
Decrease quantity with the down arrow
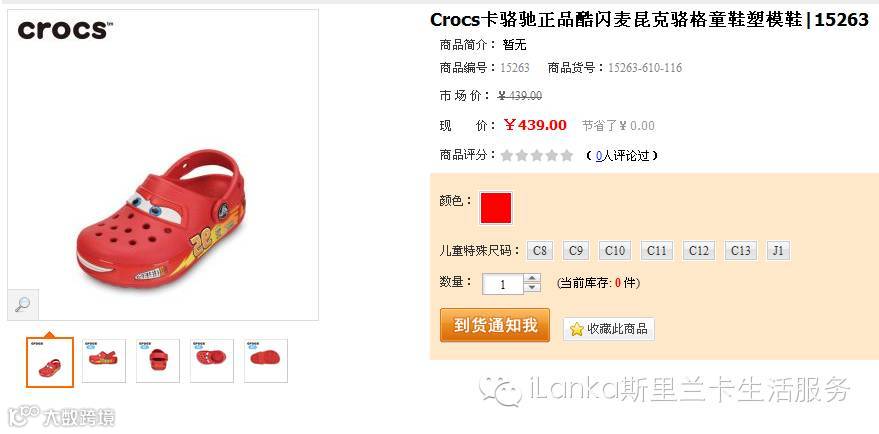tap(532, 288)
